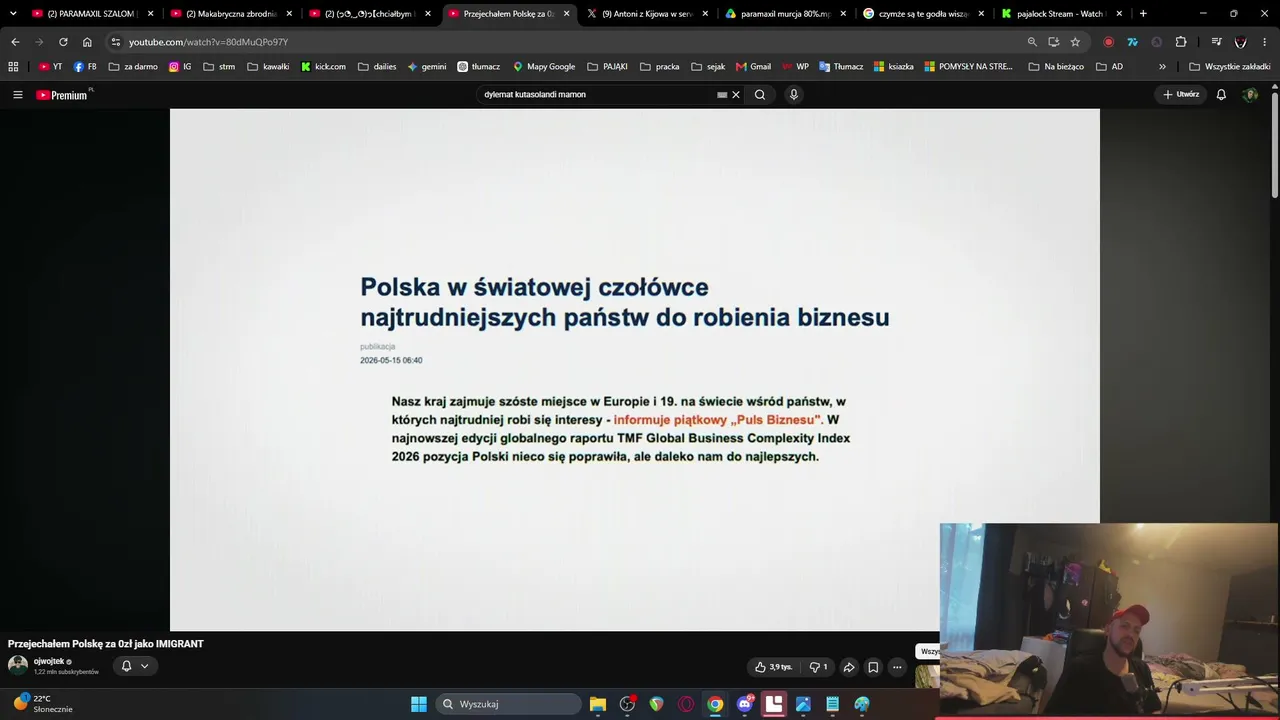Image resolution: width=1280 pixels, height=720 pixels.
Task: Open the tab search dropdown arrow
Action: click(13, 14)
